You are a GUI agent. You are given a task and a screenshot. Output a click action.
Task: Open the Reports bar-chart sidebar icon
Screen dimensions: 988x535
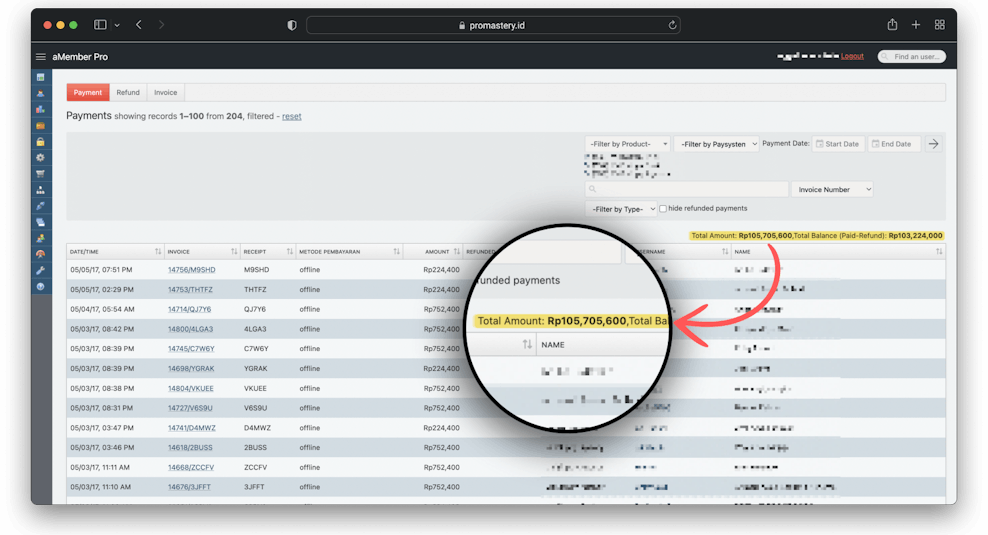[x=40, y=110]
